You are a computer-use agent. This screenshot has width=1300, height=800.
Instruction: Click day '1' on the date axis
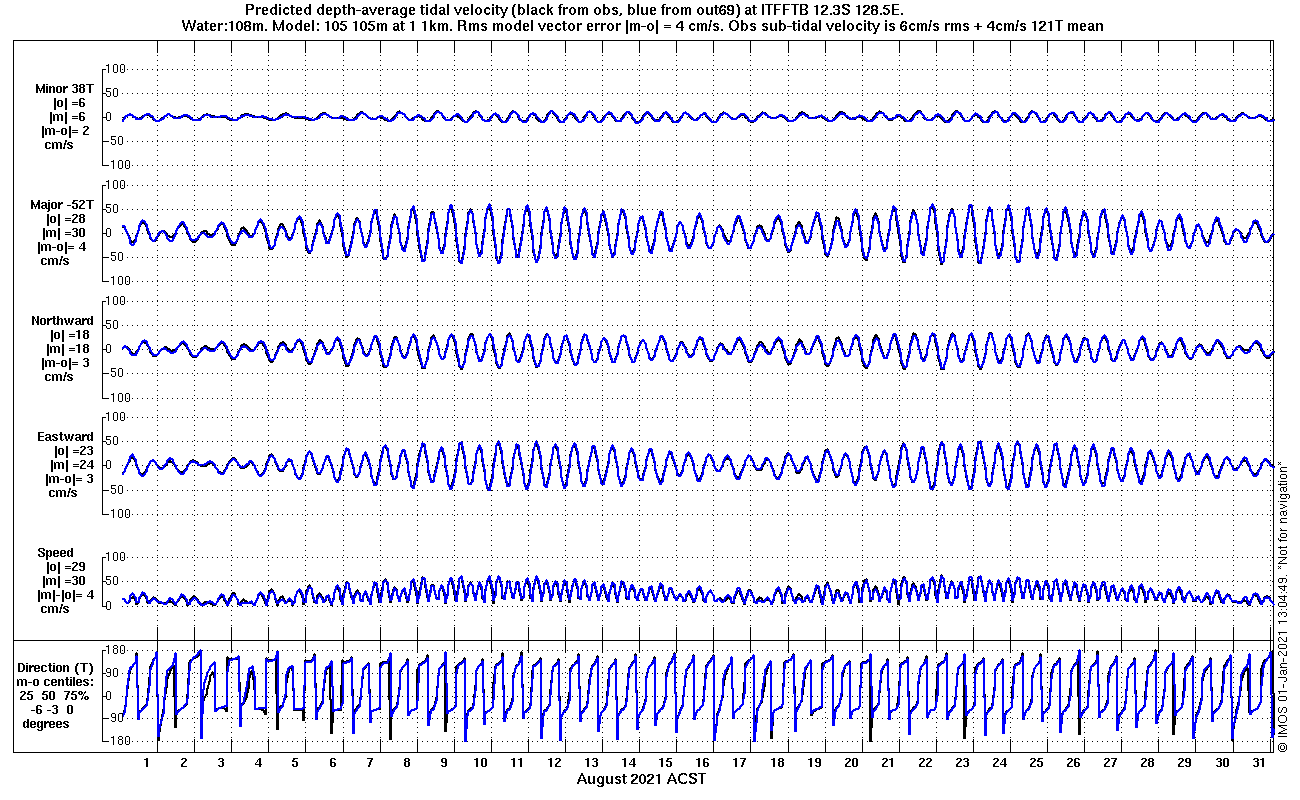click(x=147, y=763)
